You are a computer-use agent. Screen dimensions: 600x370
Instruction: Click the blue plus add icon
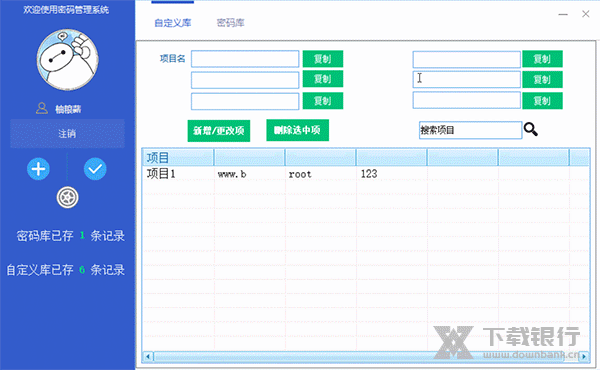point(38,169)
